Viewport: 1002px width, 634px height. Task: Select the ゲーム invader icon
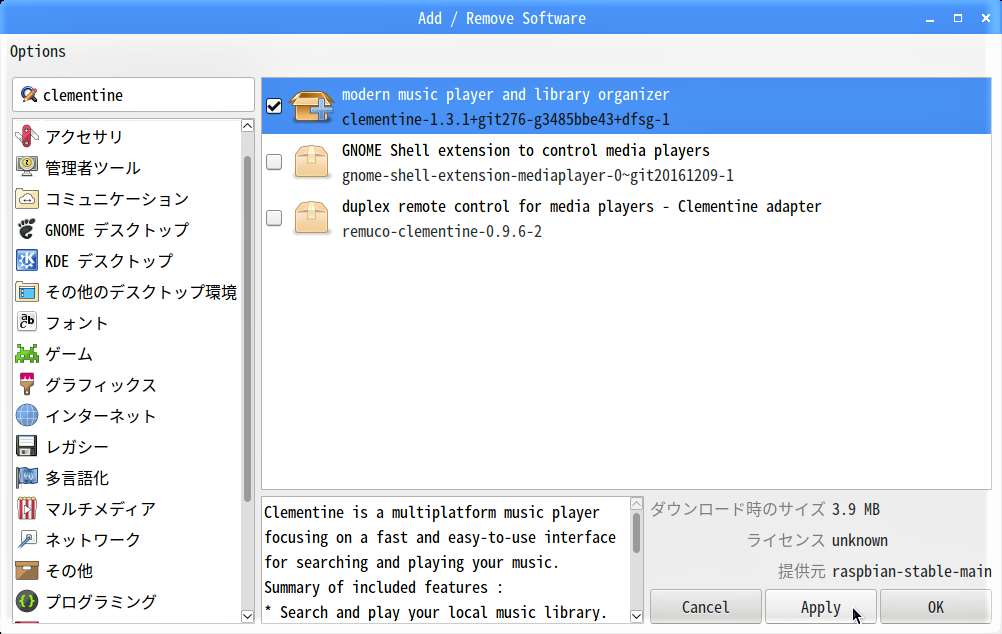27,353
